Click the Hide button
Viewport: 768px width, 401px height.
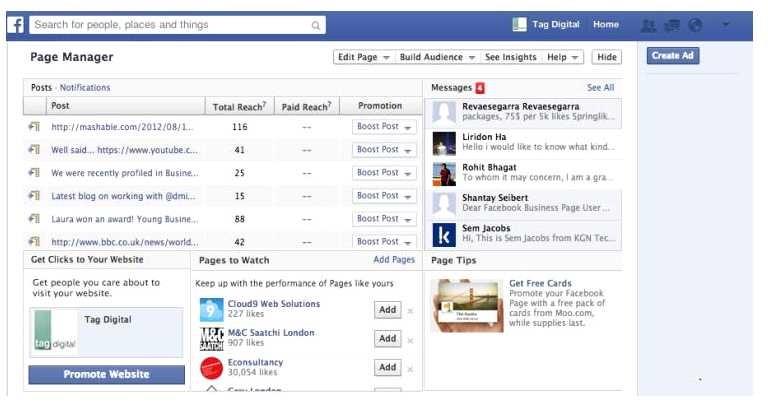(607, 57)
